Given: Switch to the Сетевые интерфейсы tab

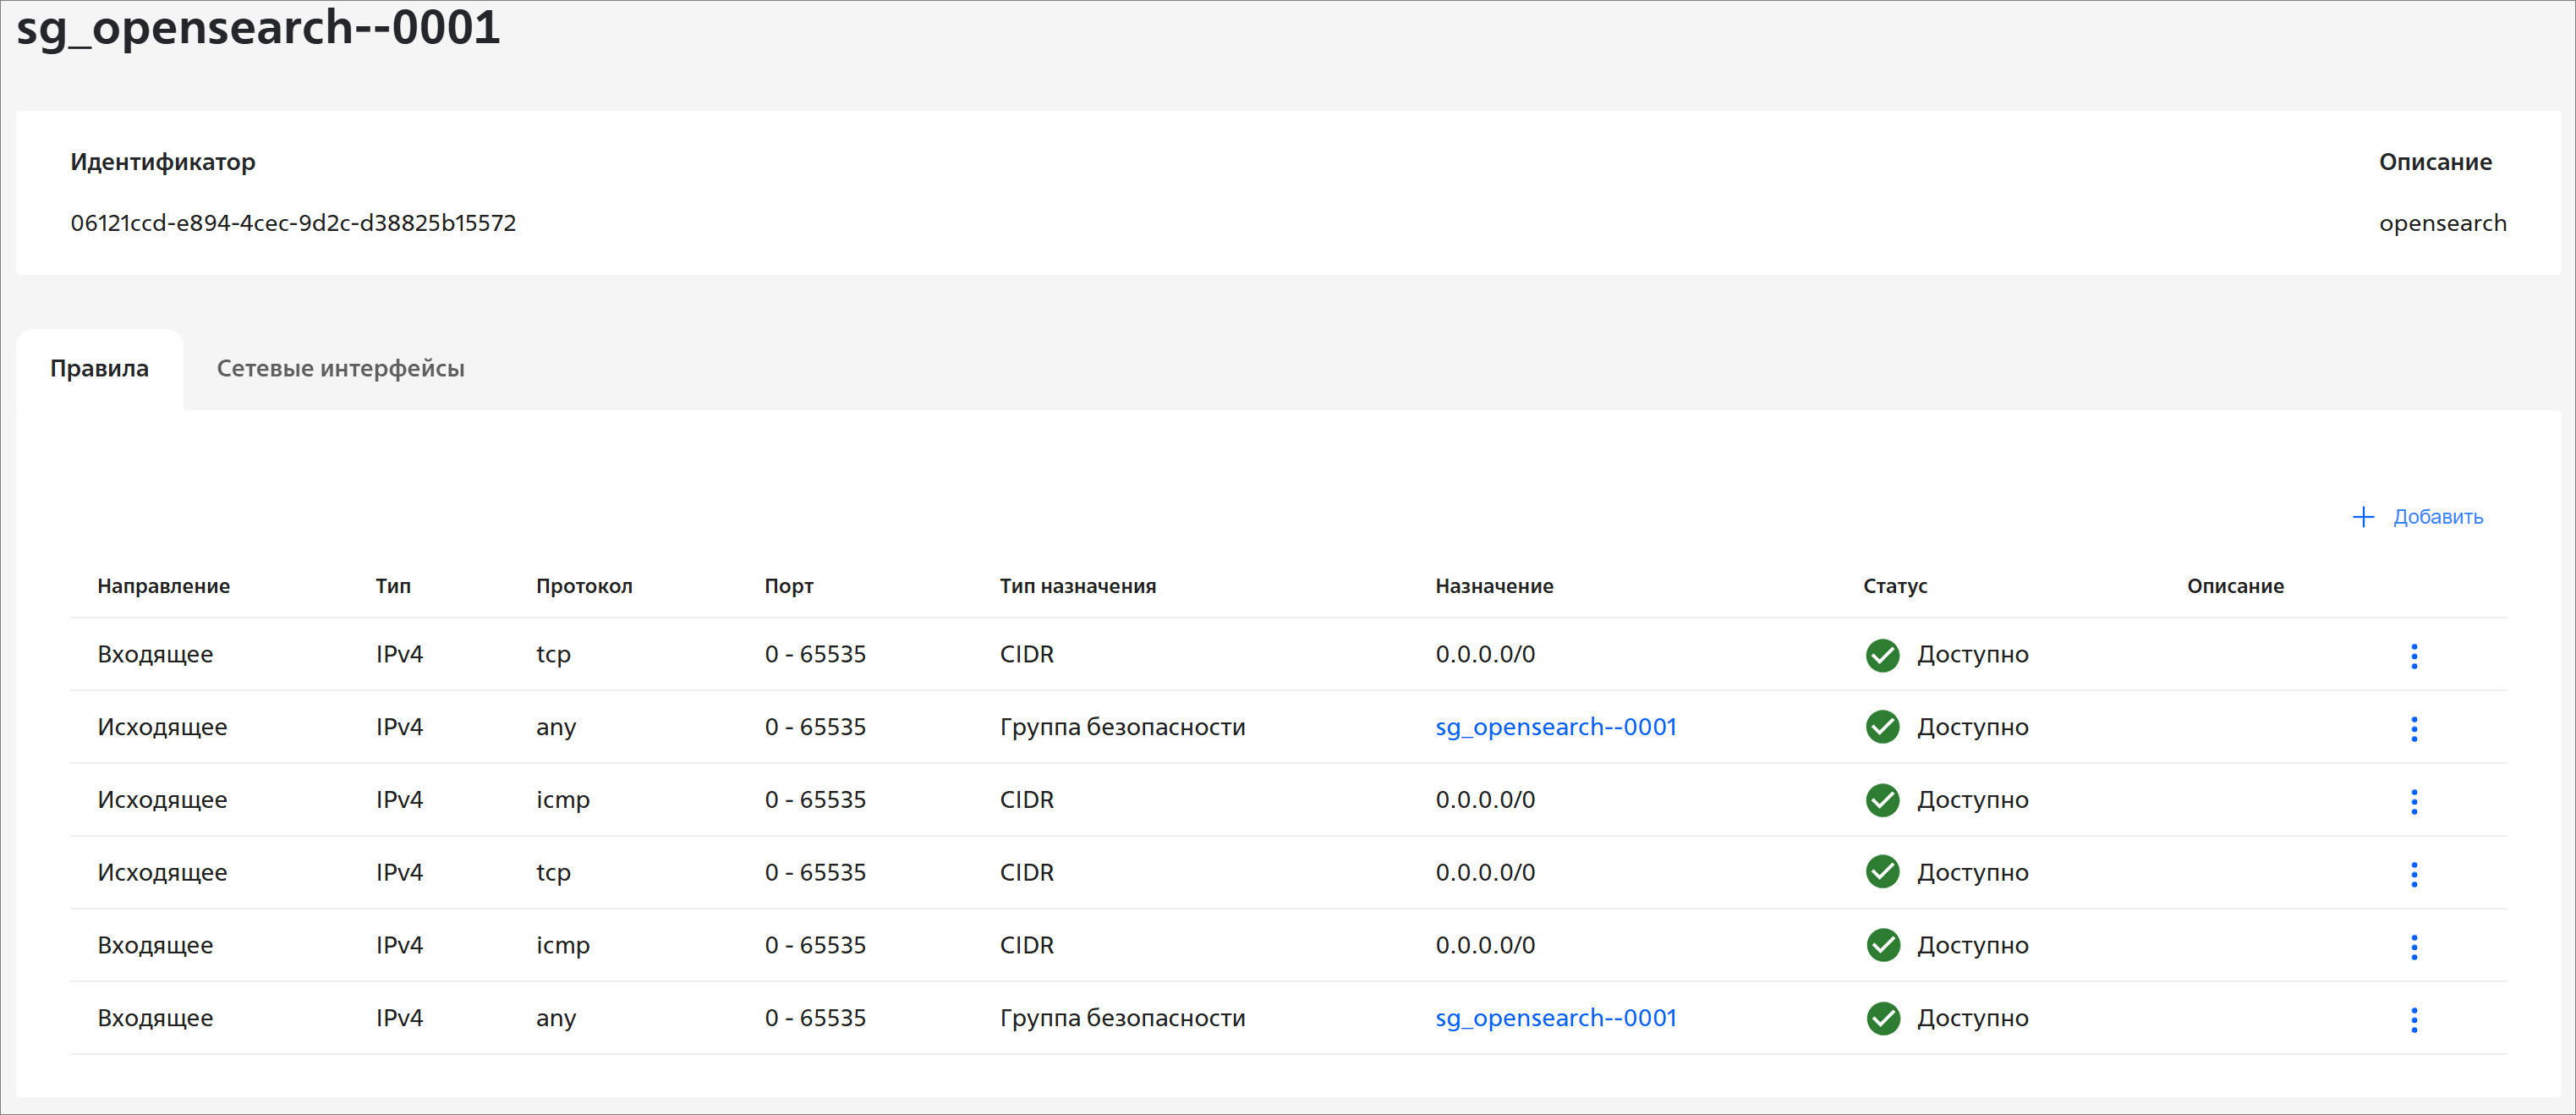Looking at the screenshot, I should 340,368.
